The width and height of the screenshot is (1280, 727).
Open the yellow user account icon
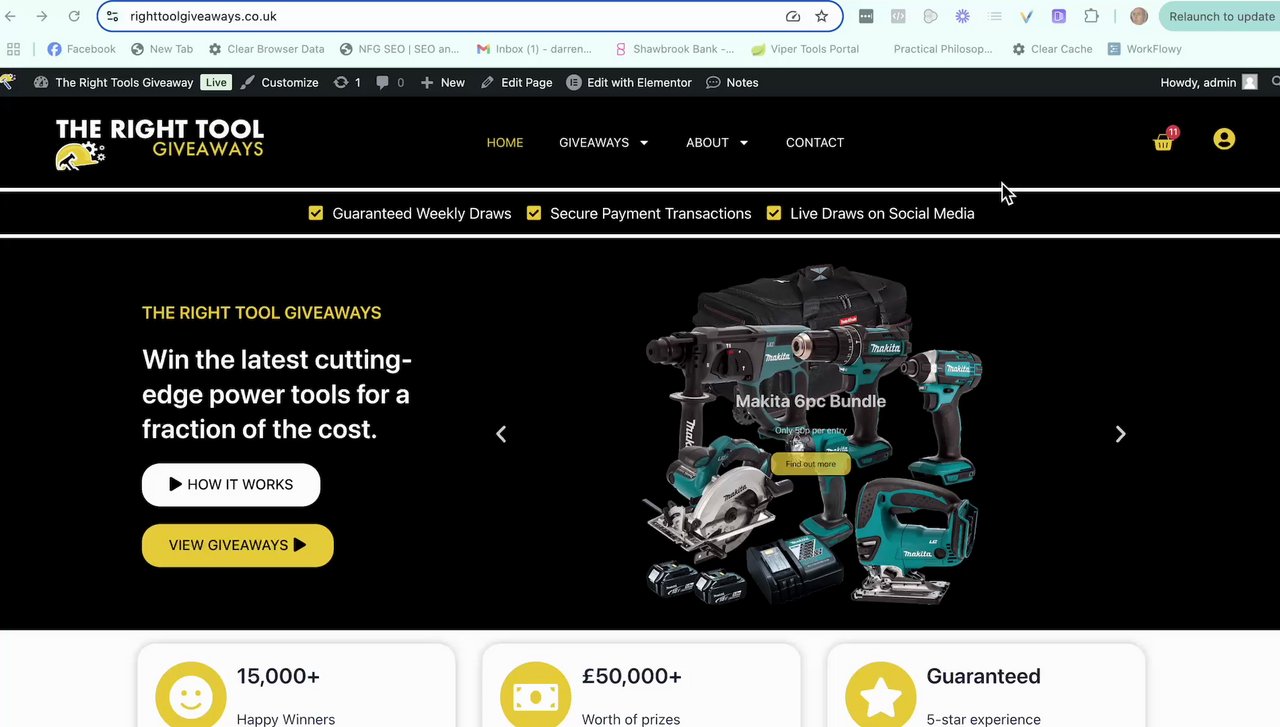(x=1224, y=139)
